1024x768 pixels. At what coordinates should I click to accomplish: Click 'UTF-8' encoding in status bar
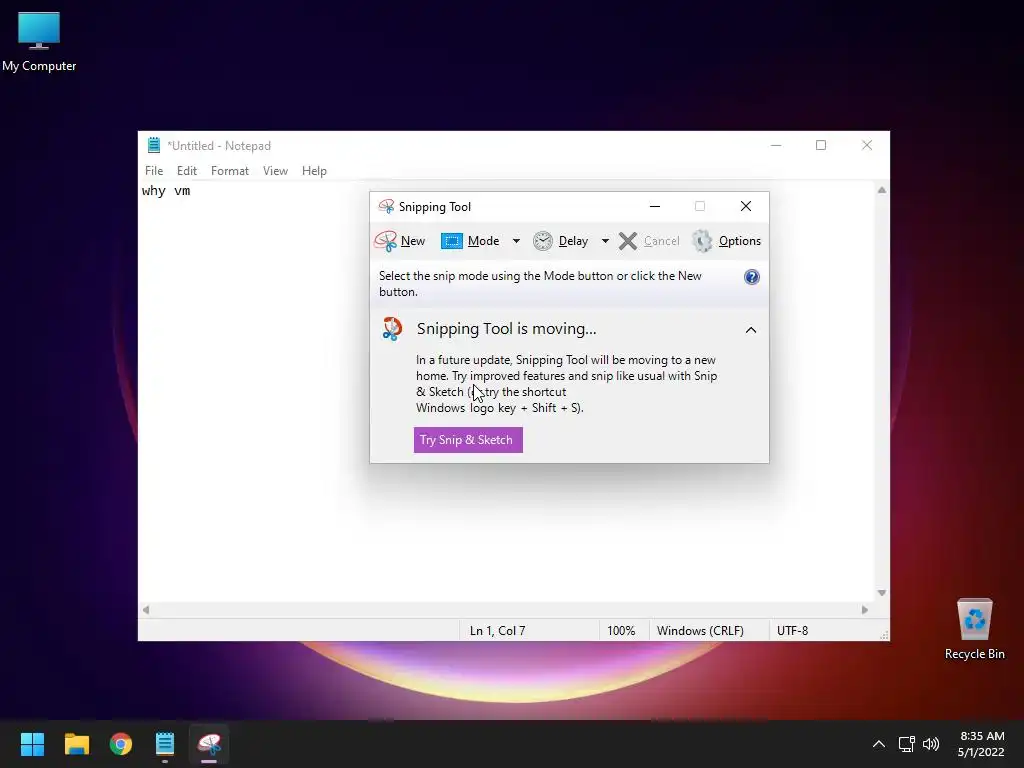pyautogui.click(x=792, y=631)
